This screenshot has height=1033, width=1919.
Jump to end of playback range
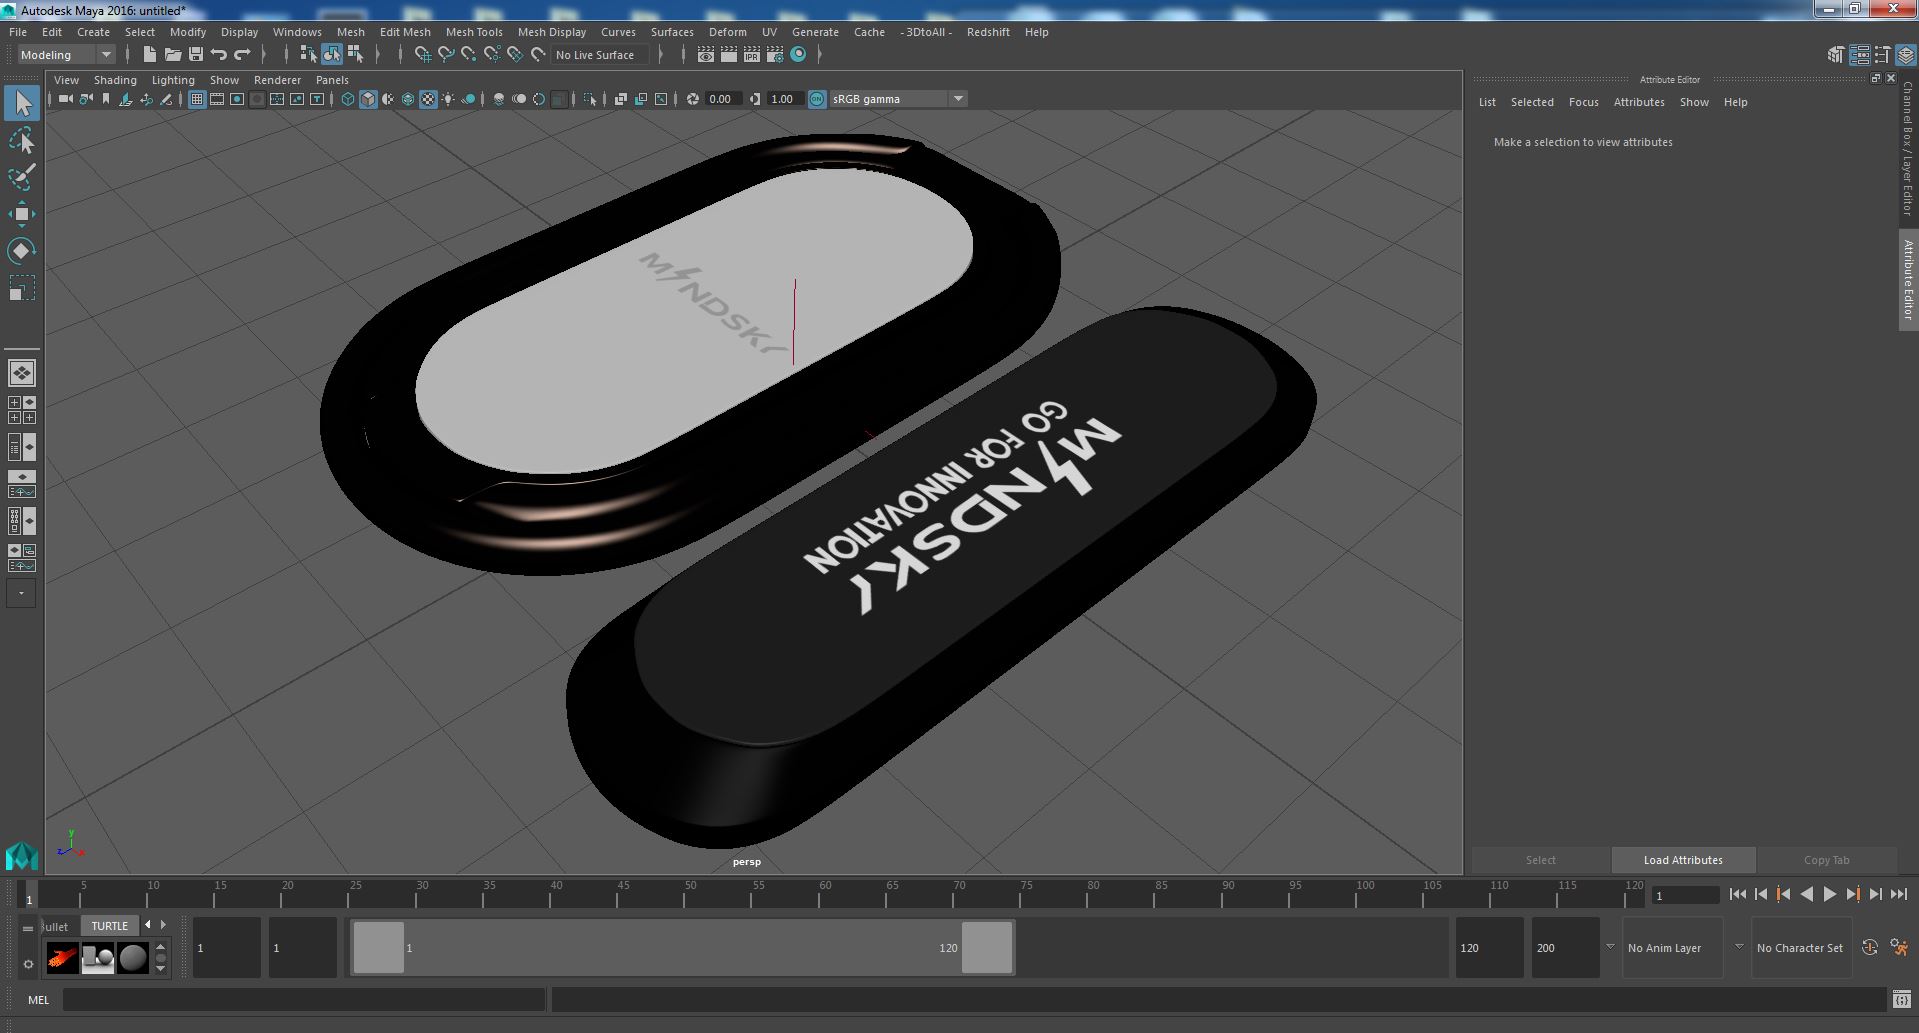1898,895
